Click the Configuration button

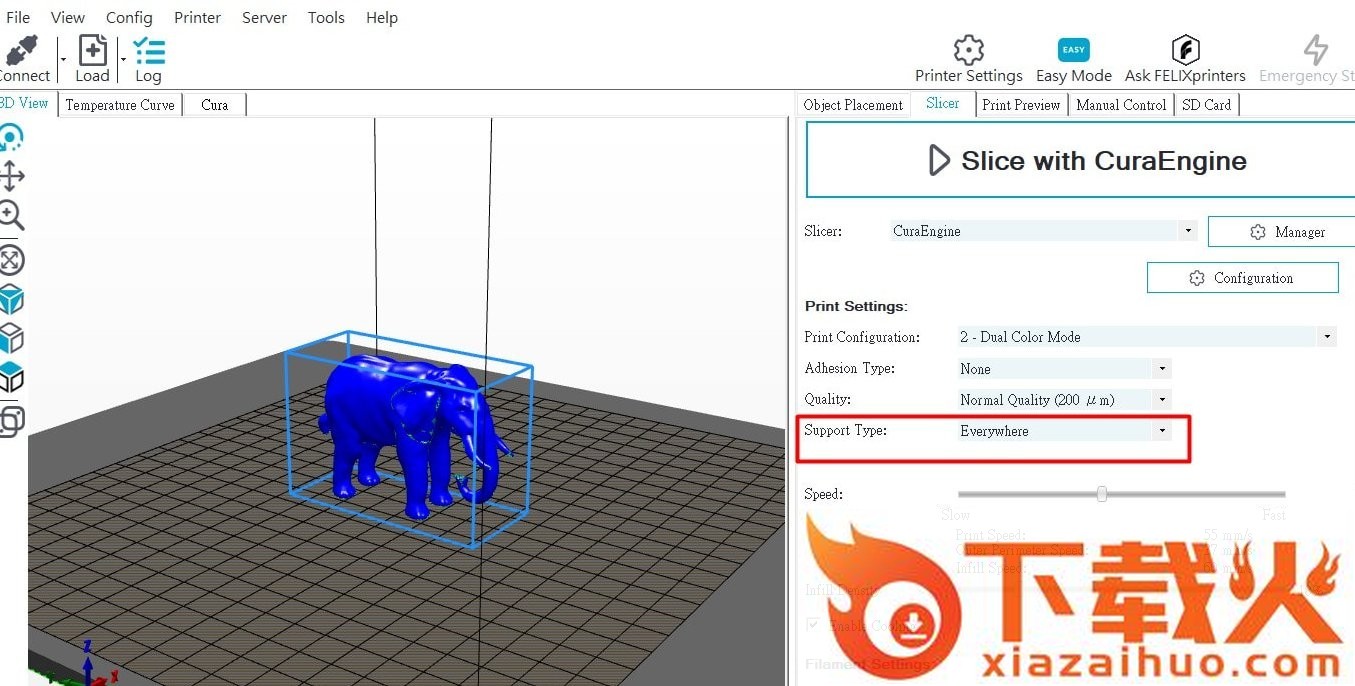click(x=1242, y=278)
